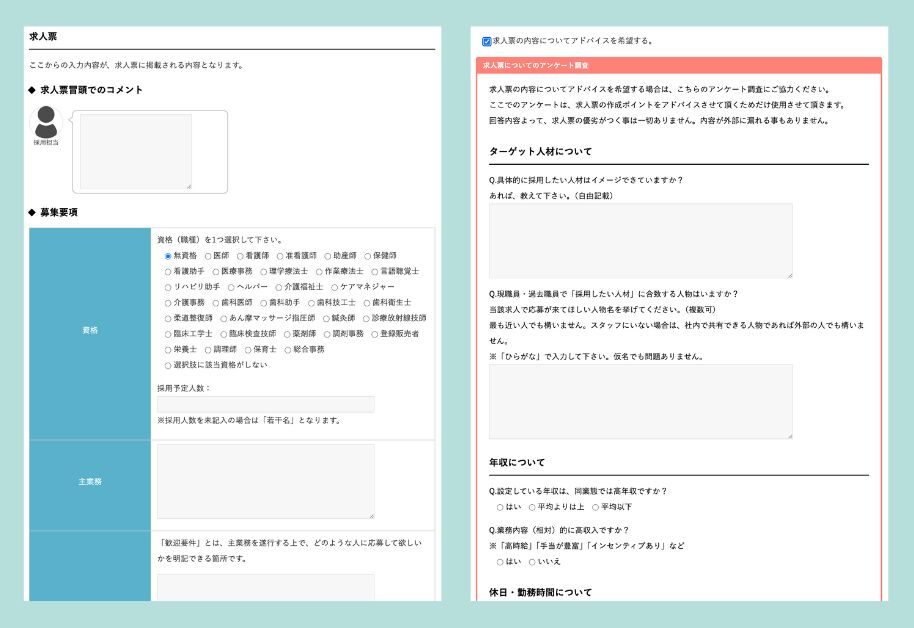This screenshot has width=914, height=628.
Task: Select 平均よりは上 for annual income question
Action: [532, 507]
